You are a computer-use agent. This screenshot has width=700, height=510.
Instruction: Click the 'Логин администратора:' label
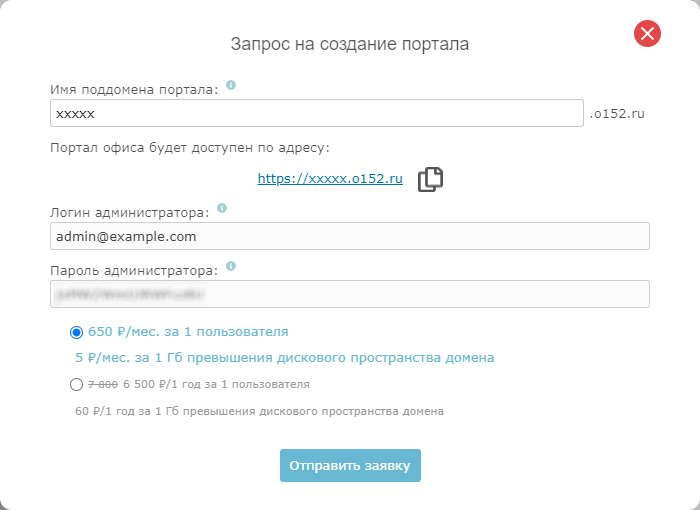[129, 212]
